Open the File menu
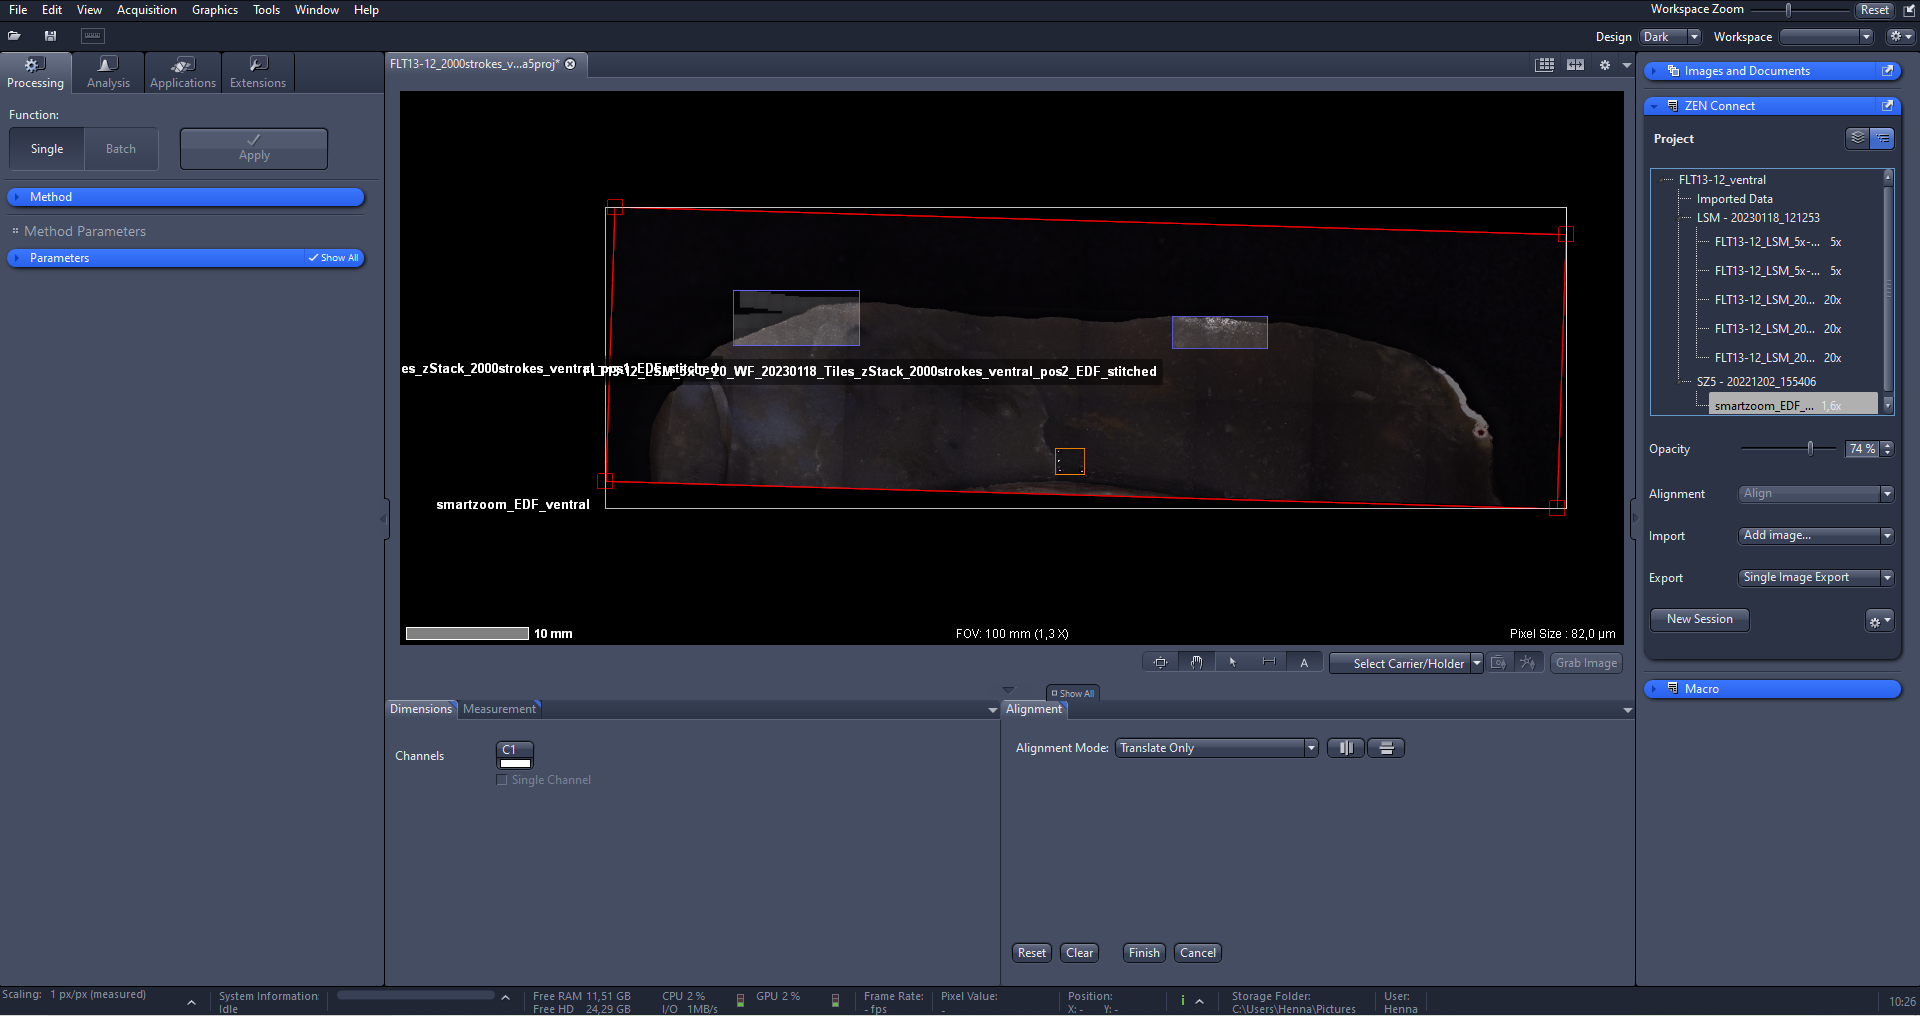 tap(18, 10)
